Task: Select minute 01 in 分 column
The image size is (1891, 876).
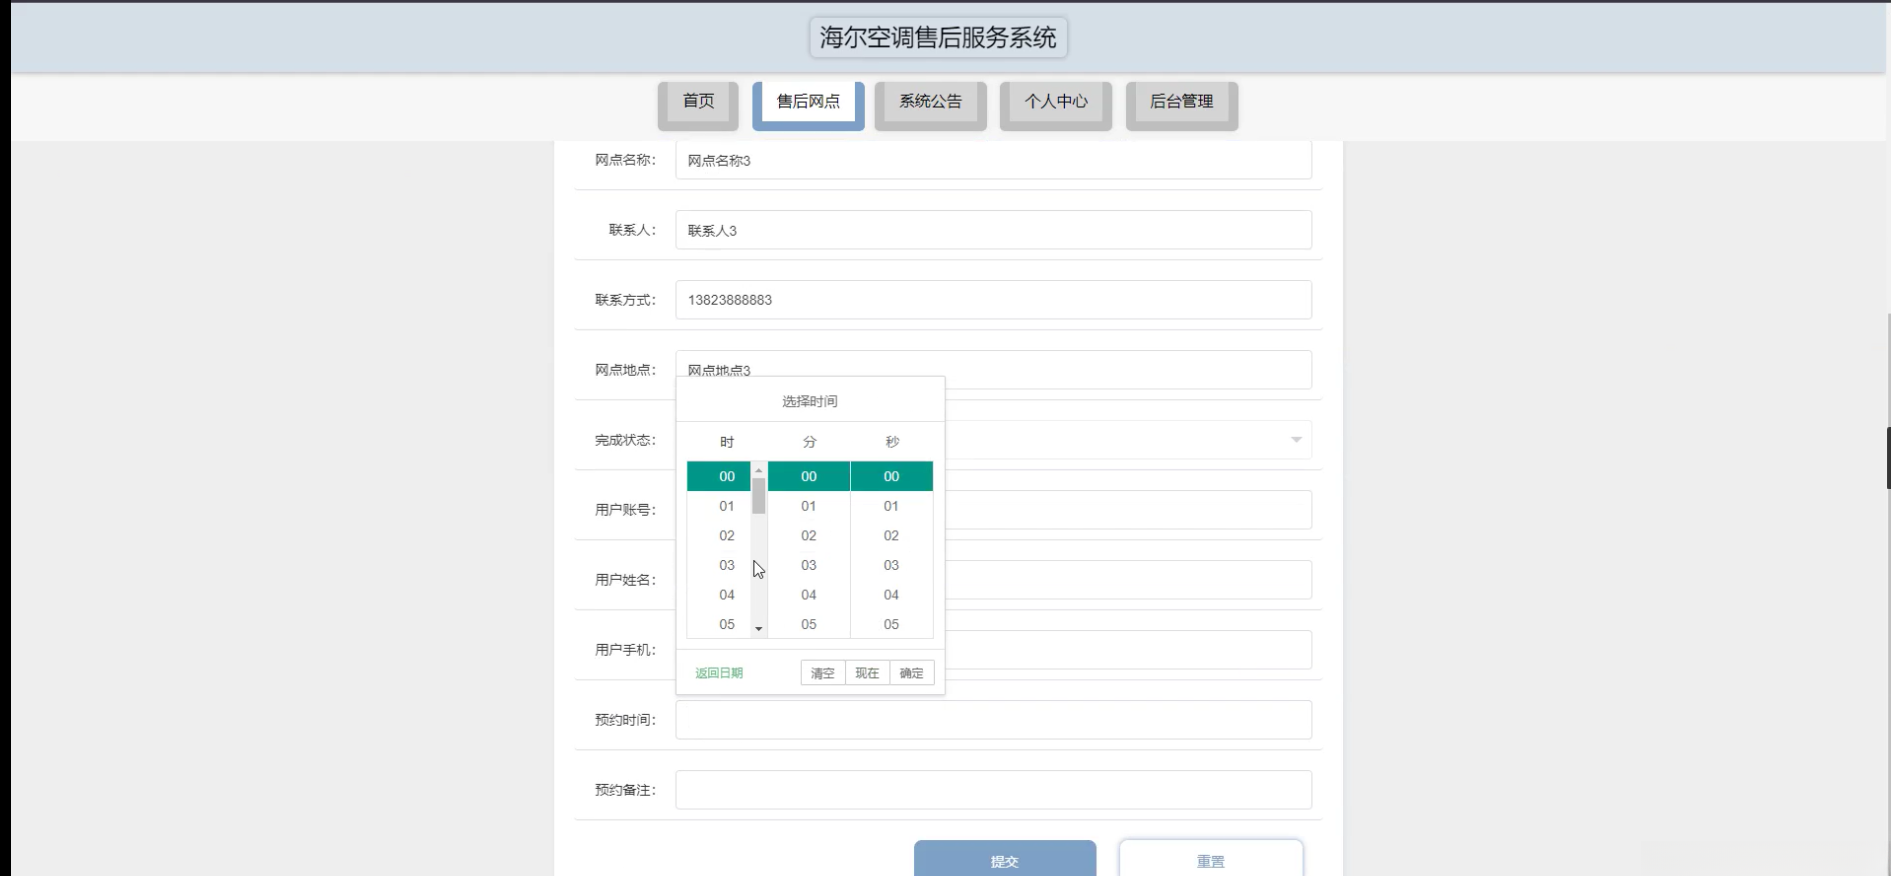Action: 809,506
